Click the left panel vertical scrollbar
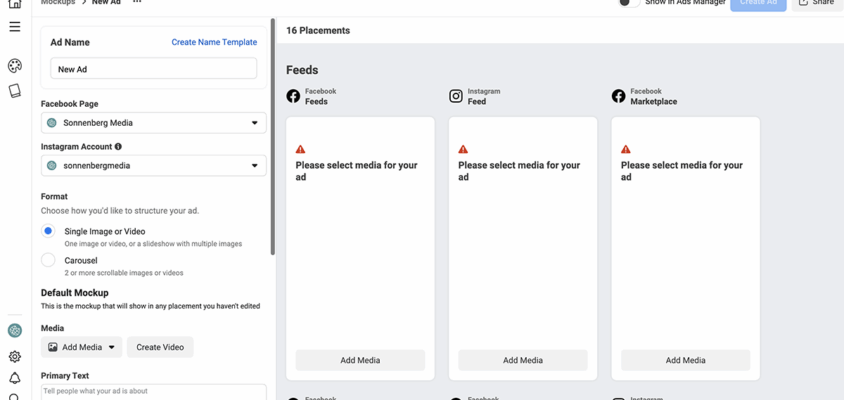Viewport: 844px width, 400px height. (x=273, y=137)
